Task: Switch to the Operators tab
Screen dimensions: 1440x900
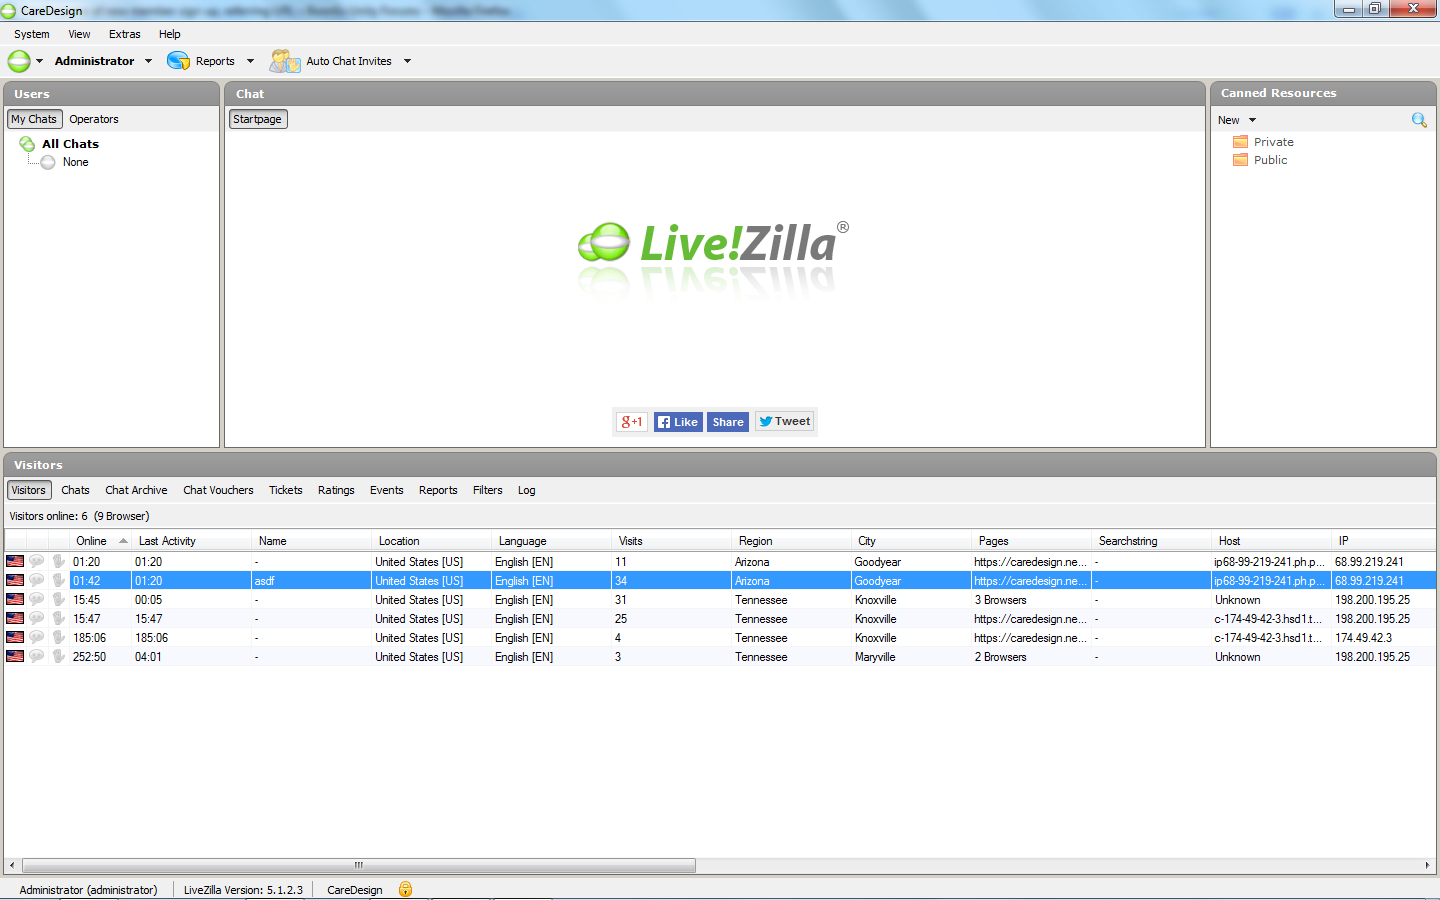Action: 94,119
